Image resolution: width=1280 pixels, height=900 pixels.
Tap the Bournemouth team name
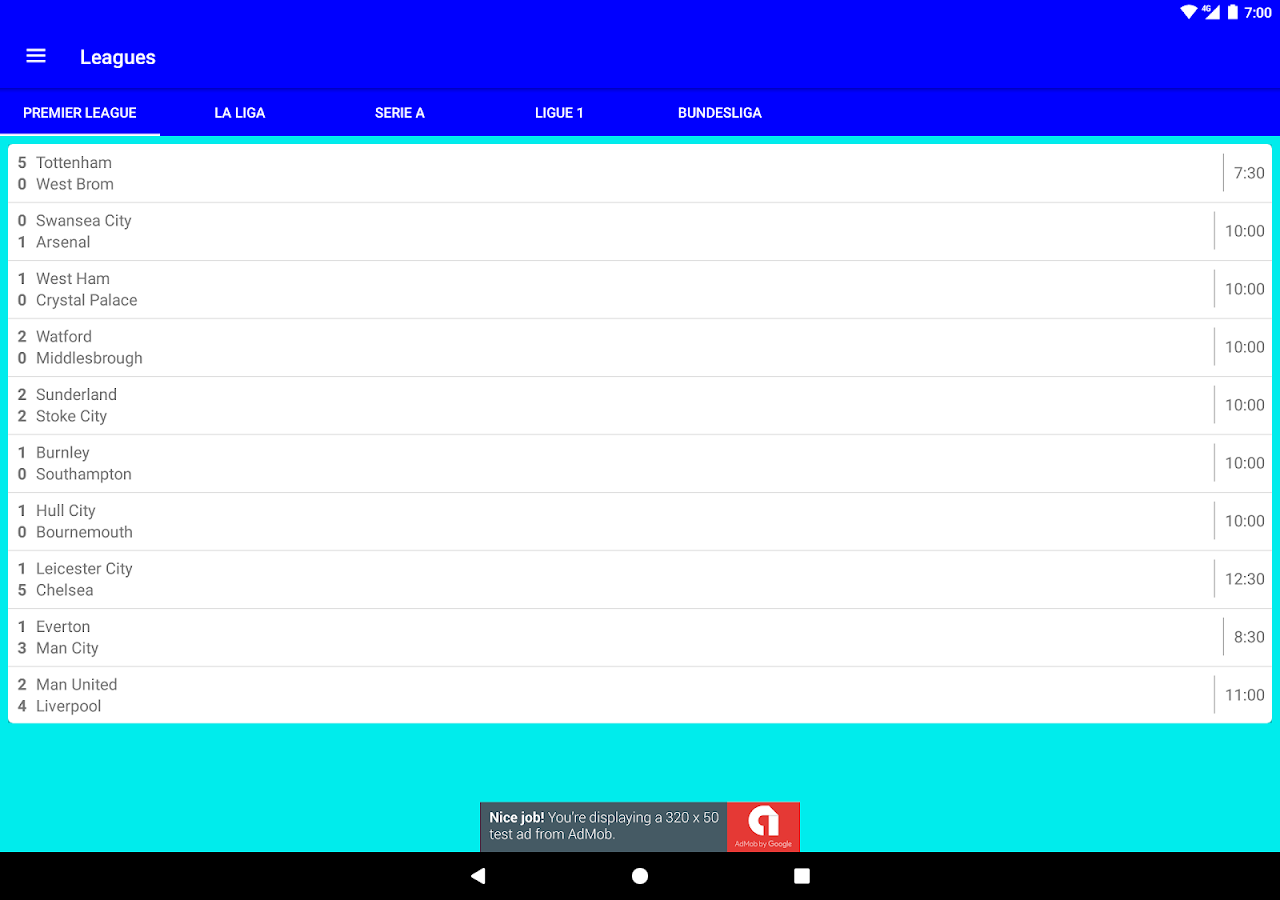pos(84,533)
